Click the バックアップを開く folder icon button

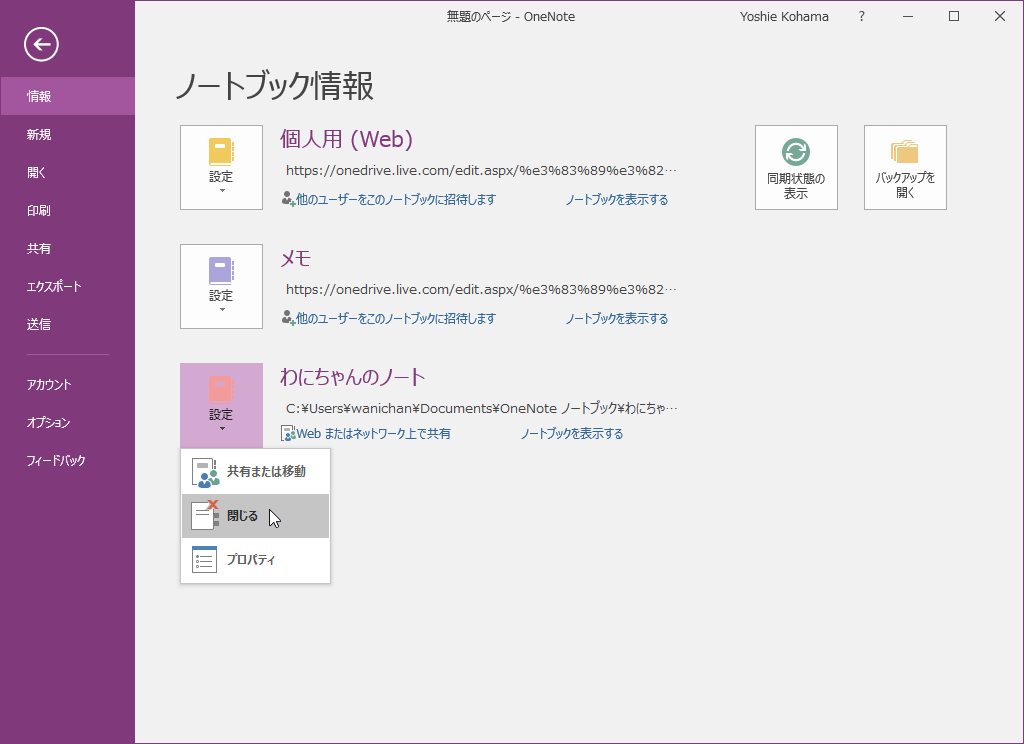[905, 167]
